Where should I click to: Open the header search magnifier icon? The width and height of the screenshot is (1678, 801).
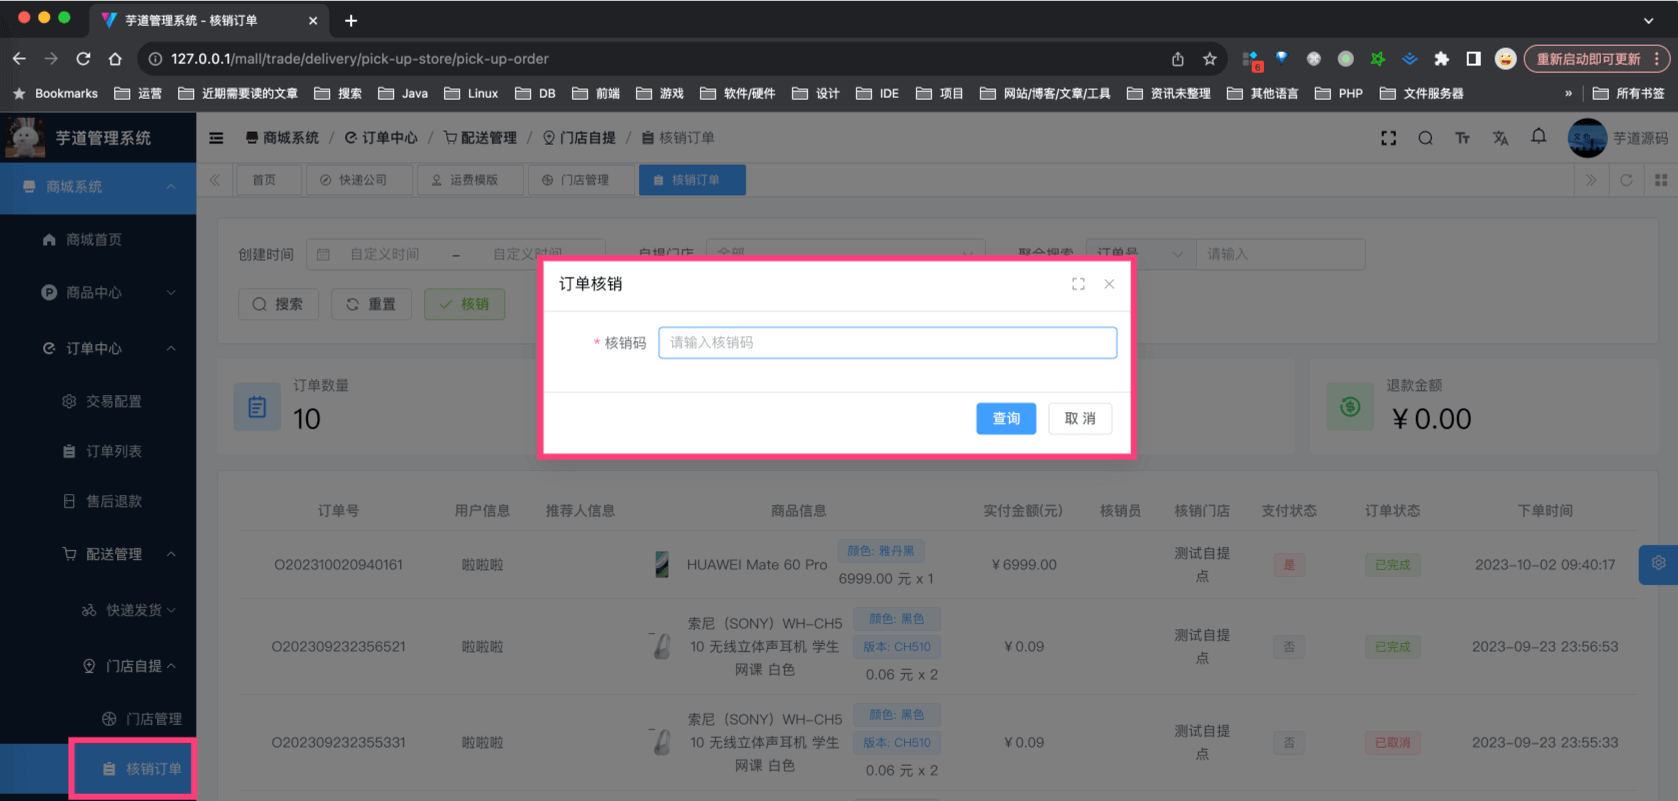tap(1425, 138)
